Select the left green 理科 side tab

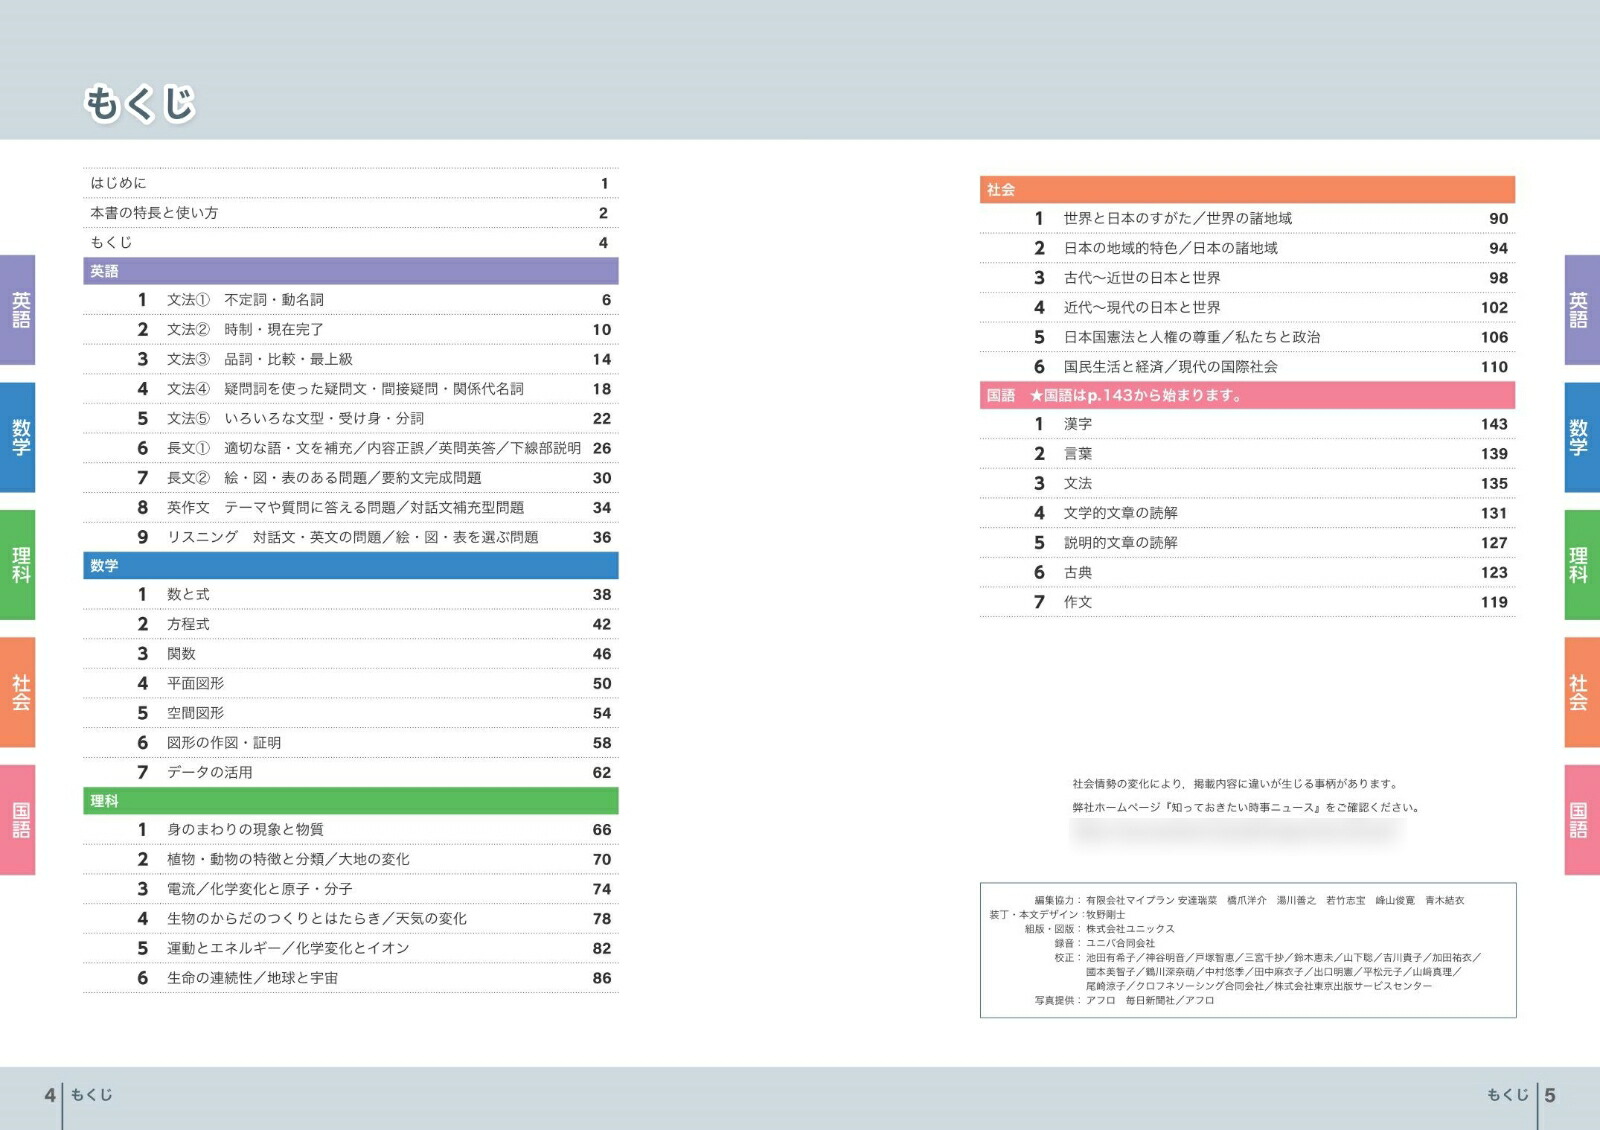[x=17, y=565]
